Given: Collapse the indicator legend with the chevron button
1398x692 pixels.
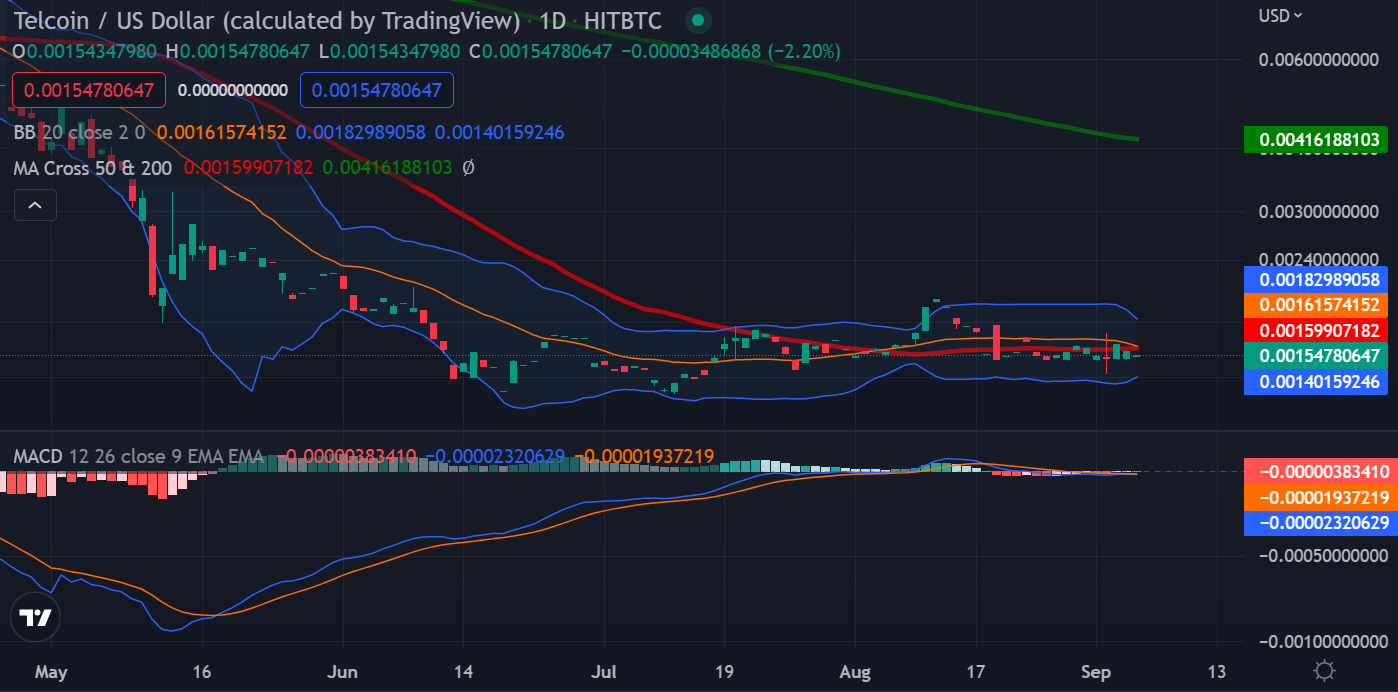Looking at the screenshot, I should 35,205.
